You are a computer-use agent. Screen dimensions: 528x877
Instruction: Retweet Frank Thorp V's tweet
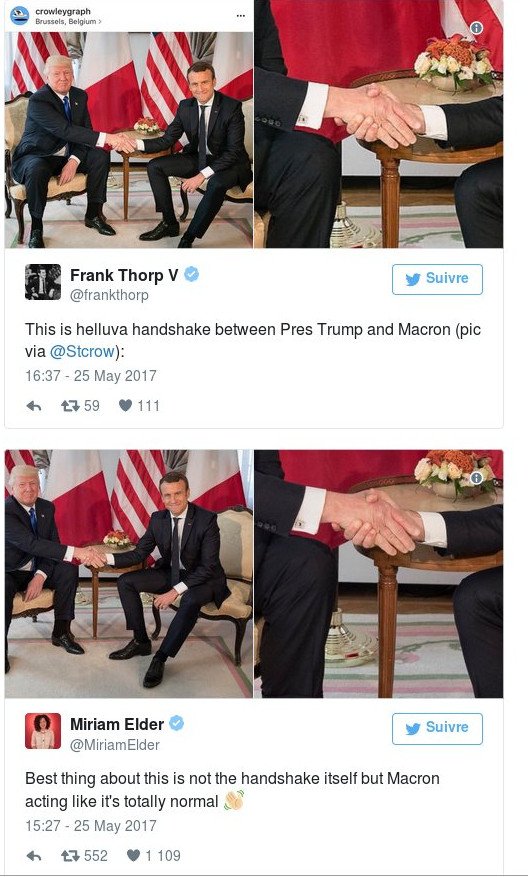click(70, 406)
